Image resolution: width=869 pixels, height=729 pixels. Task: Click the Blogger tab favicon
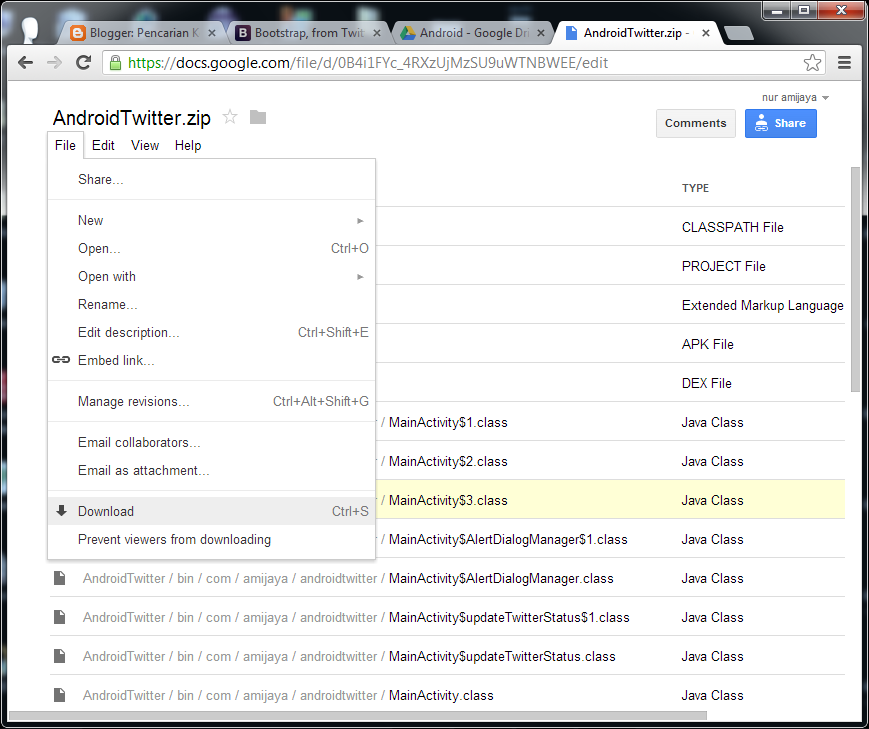[78, 33]
